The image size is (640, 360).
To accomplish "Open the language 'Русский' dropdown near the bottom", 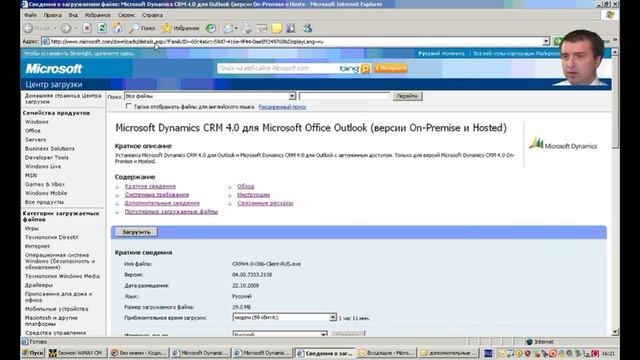I will click(x=323, y=334).
